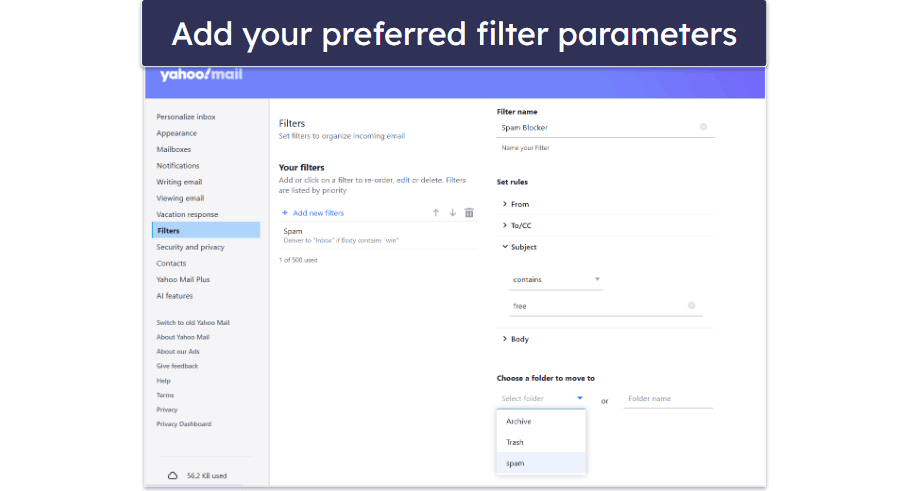Expand the Body rule section
The width and height of the screenshot is (905, 491).
pos(605,339)
